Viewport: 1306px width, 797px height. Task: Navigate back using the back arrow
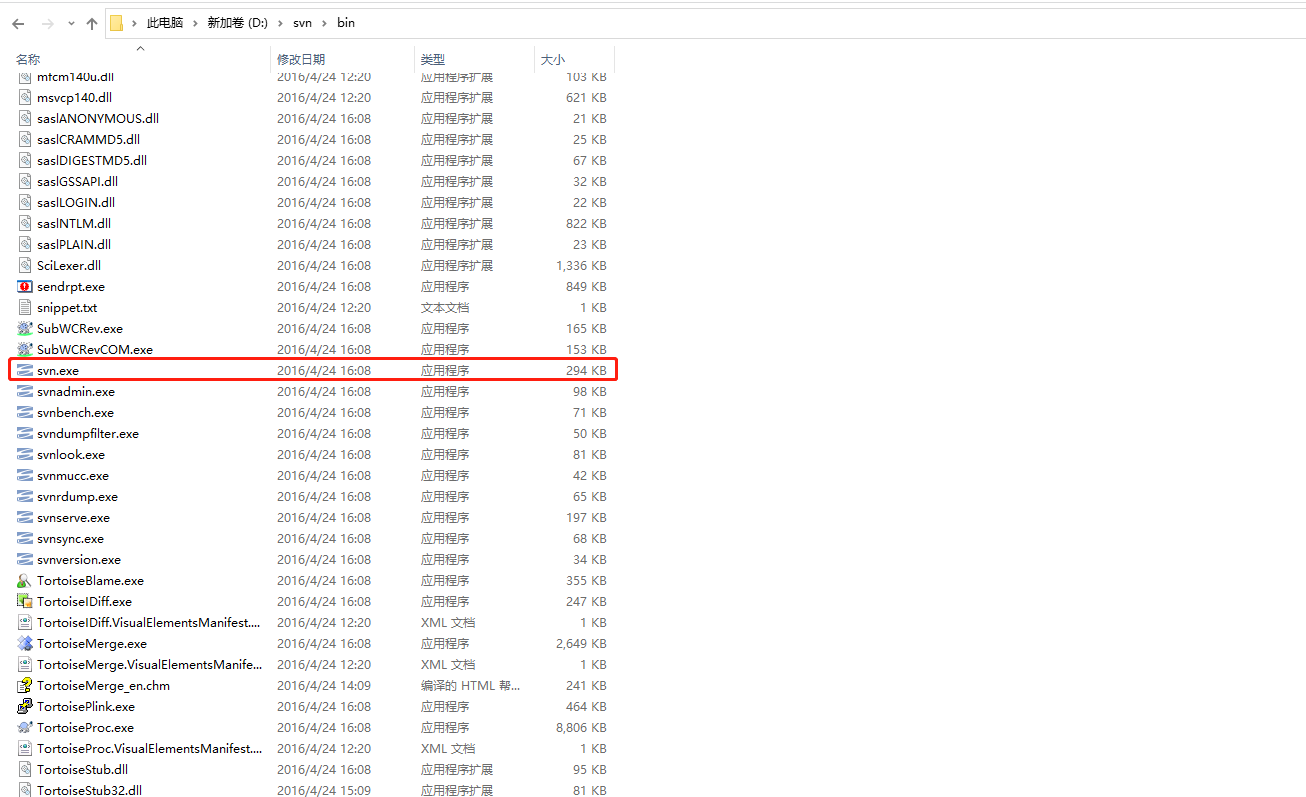16,22
